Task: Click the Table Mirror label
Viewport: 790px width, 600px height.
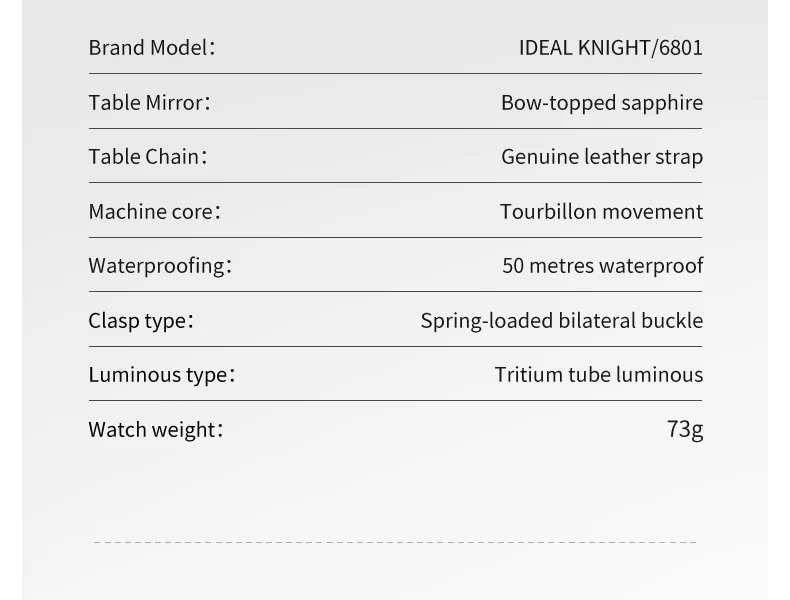Action: click(150, 103)
